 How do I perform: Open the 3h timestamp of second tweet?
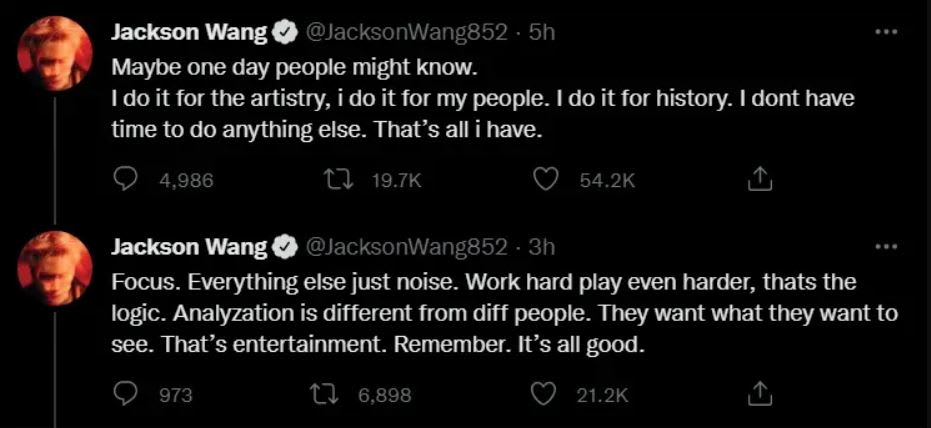[x=541, y=248]
